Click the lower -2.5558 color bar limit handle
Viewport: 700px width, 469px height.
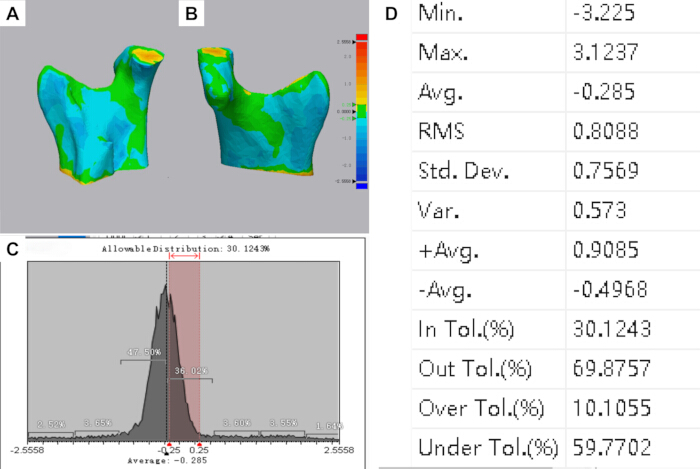click(x=354, y=181)
